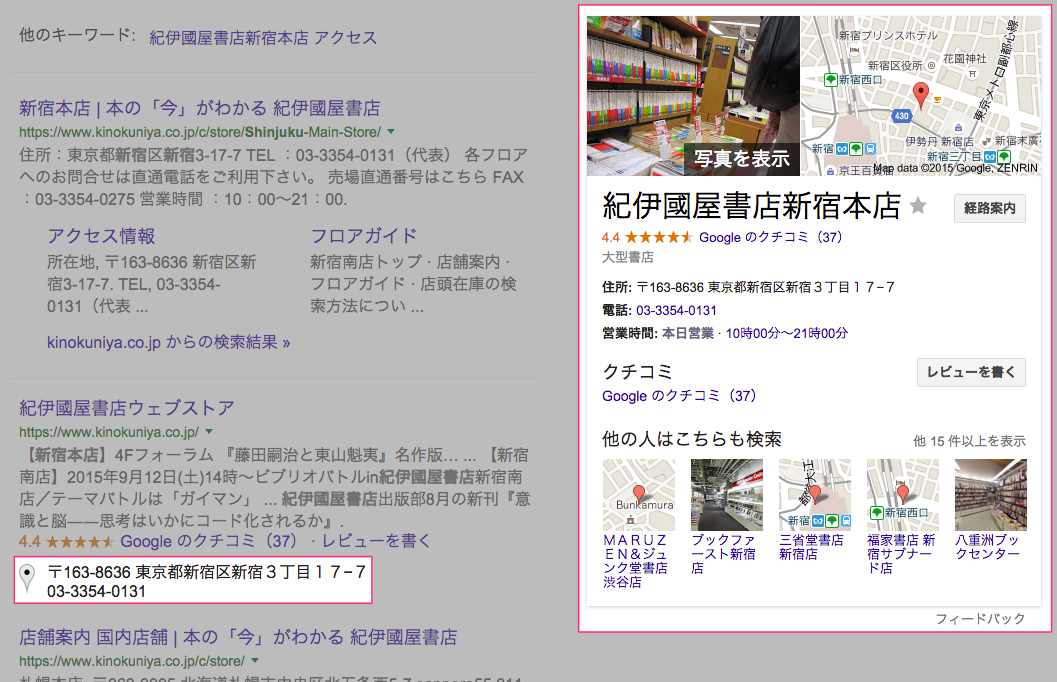Open result 新宿本店 | 本の「今」がわかる 紀伊國屋書店

pos(200,108)
